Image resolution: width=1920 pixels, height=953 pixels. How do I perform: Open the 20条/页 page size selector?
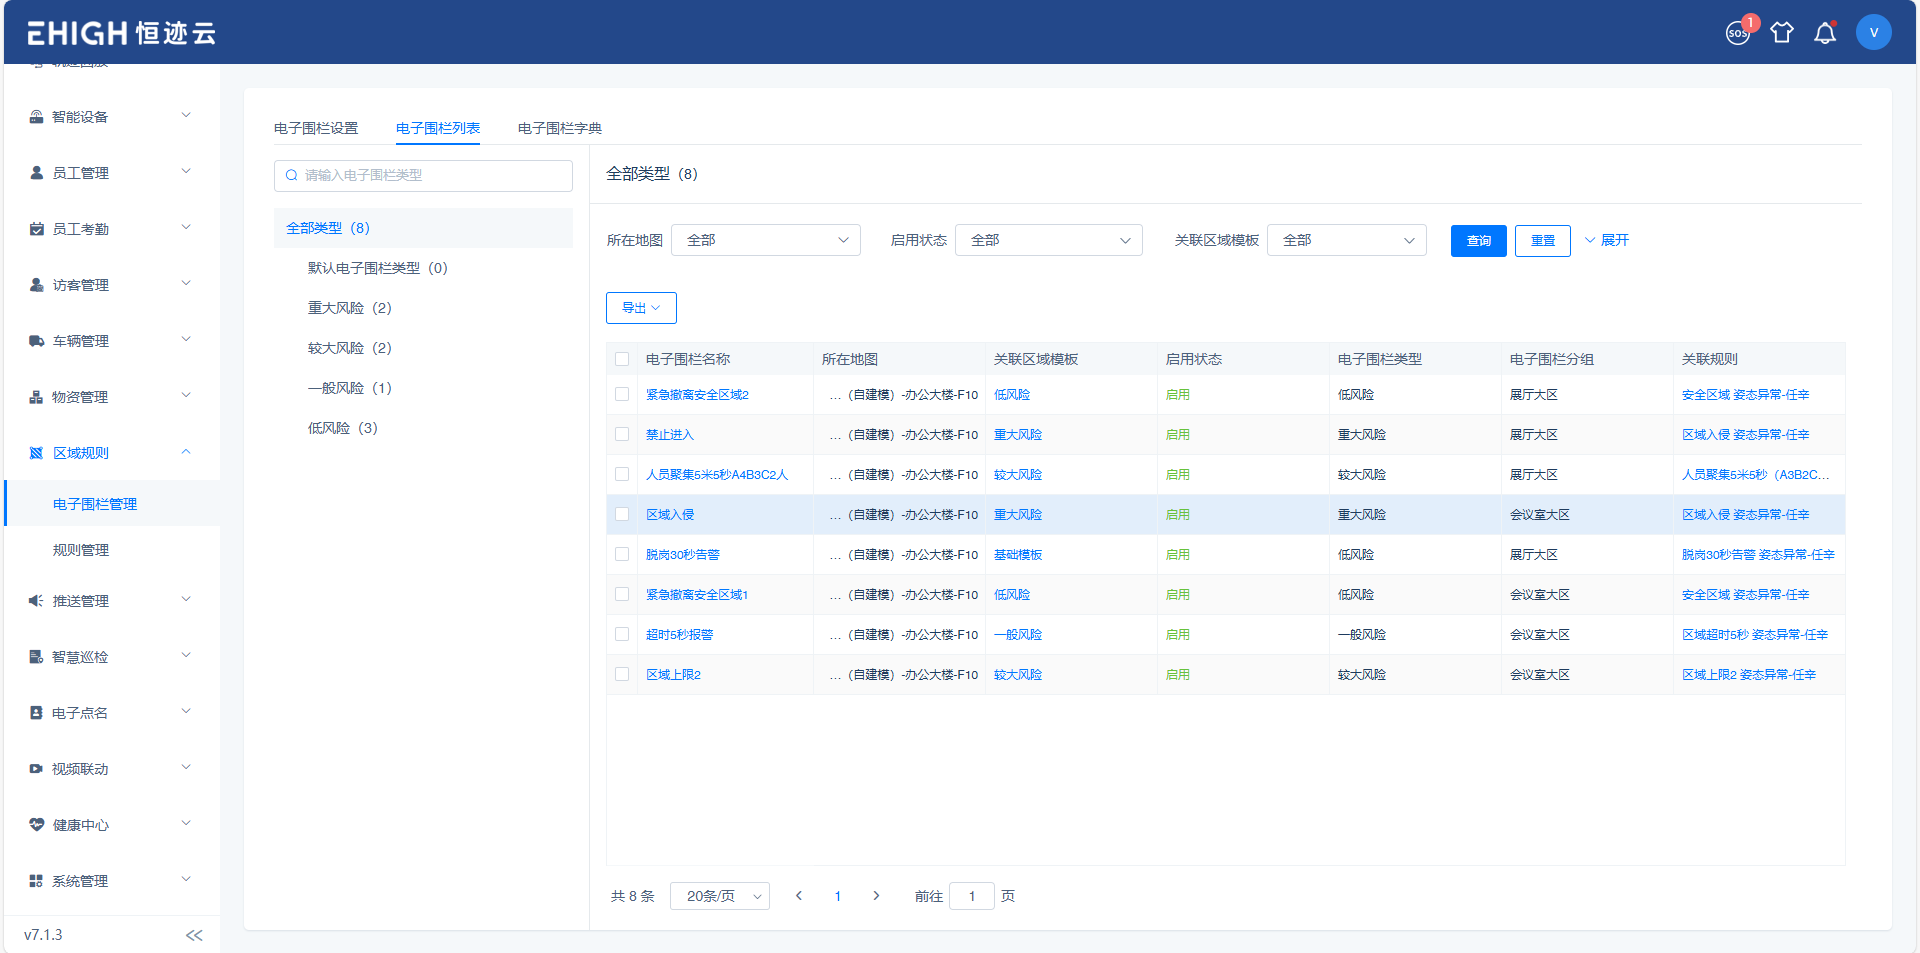click(x=719, y=896)
